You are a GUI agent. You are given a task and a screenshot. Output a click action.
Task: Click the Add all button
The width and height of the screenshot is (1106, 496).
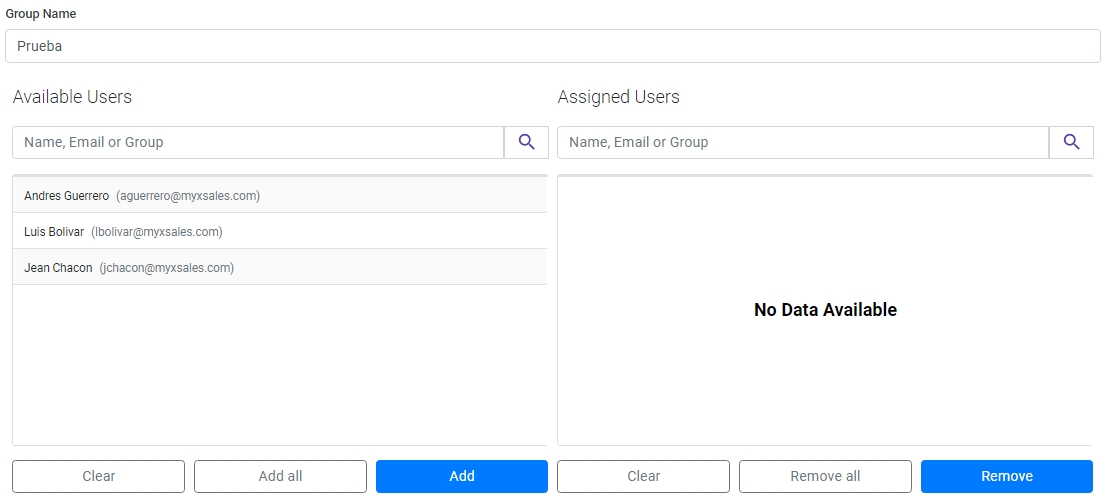(x=280, y=476)
